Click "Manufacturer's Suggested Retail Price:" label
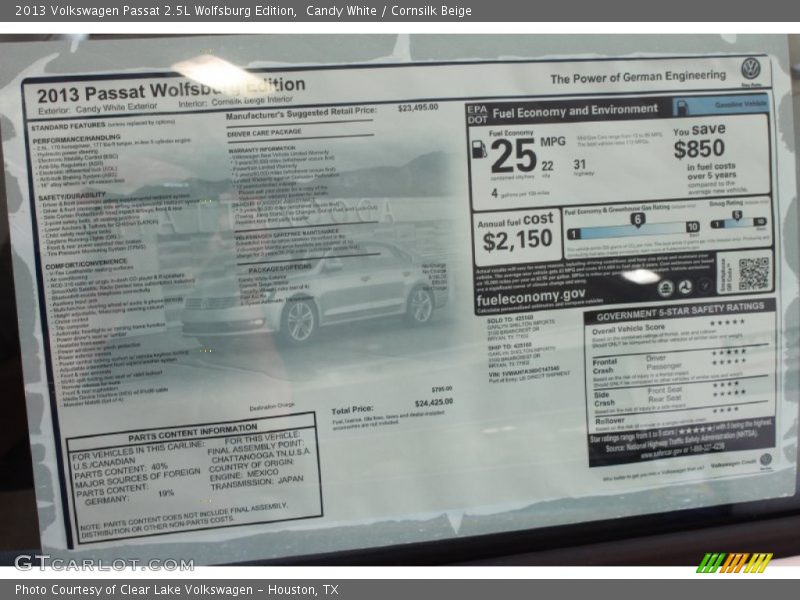Screen dimensions: 800x600 pos(301,113)
